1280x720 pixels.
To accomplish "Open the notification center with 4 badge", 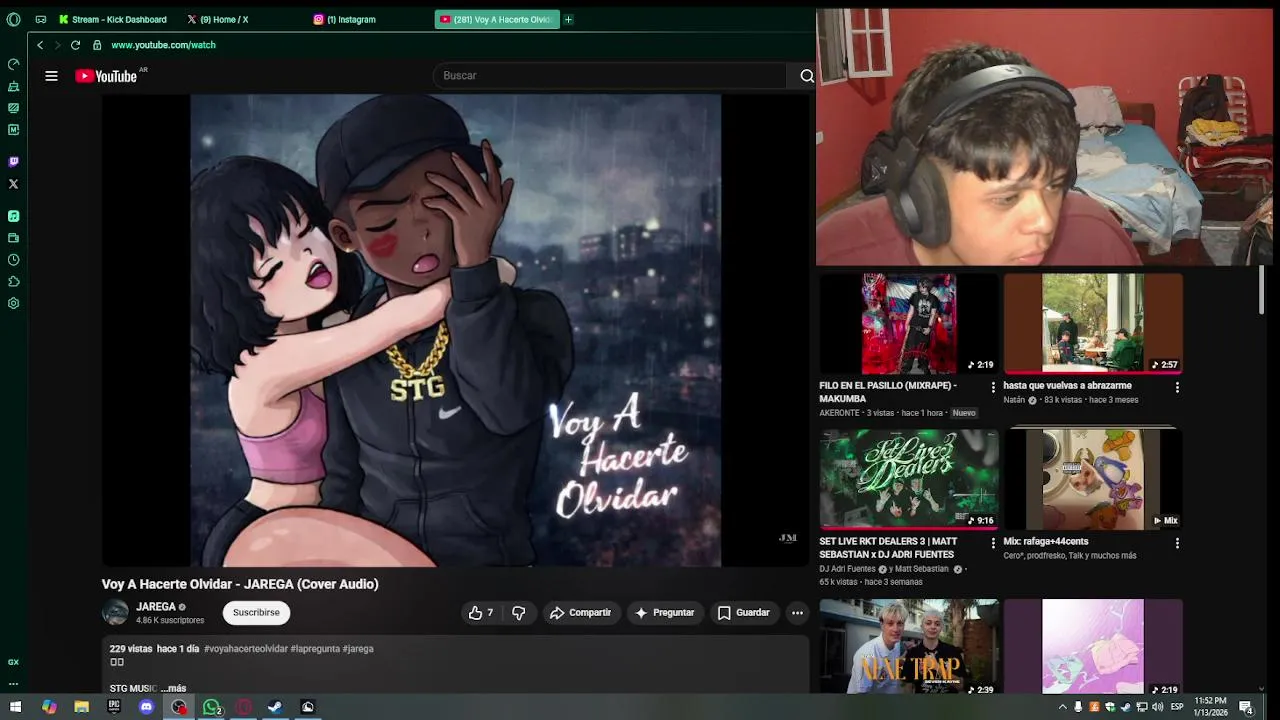I will (1246, 707).
